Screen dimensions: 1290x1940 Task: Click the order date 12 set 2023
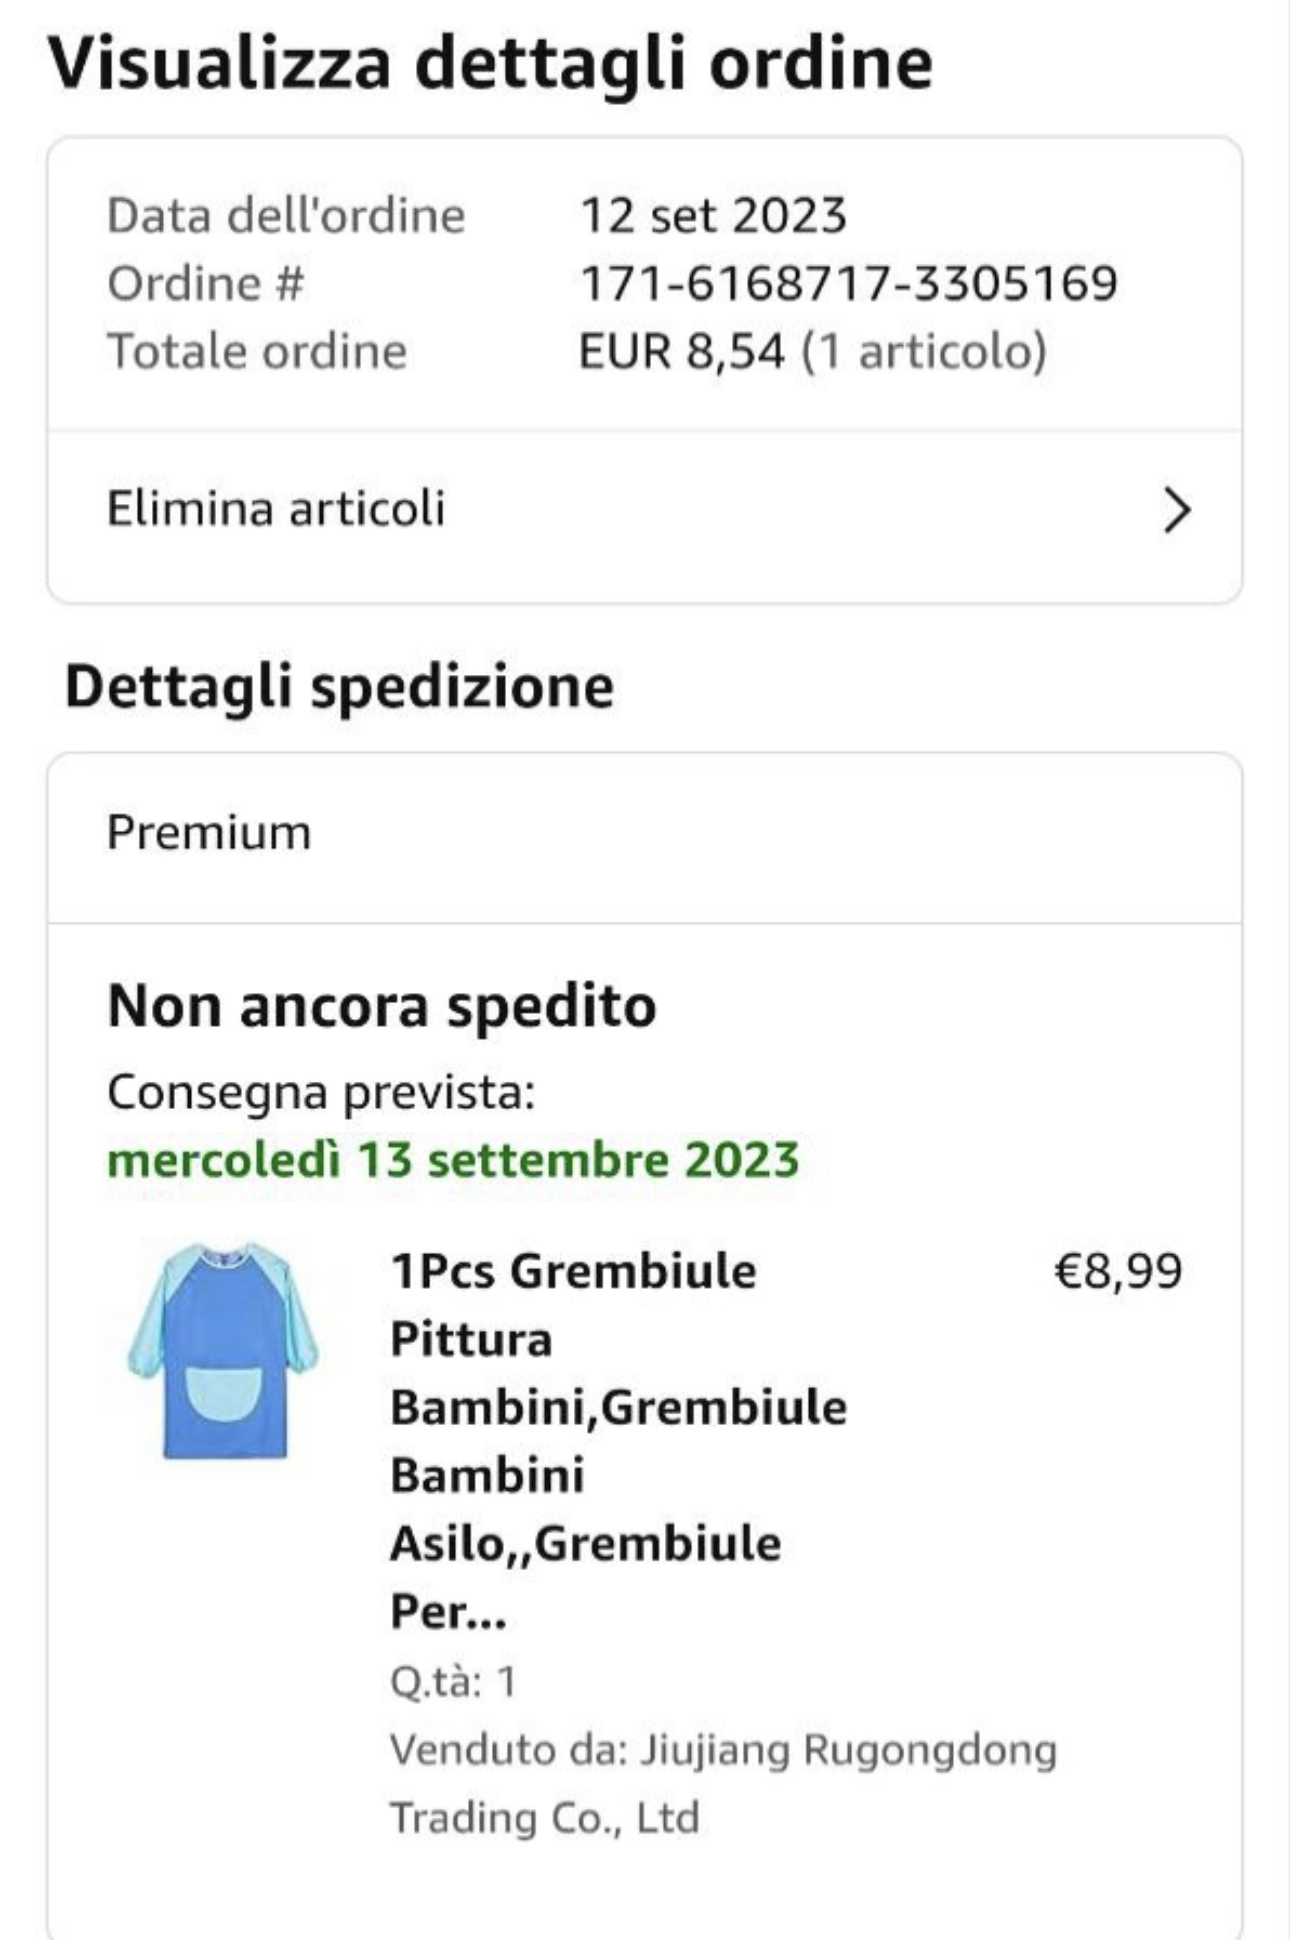click(713, 216)
